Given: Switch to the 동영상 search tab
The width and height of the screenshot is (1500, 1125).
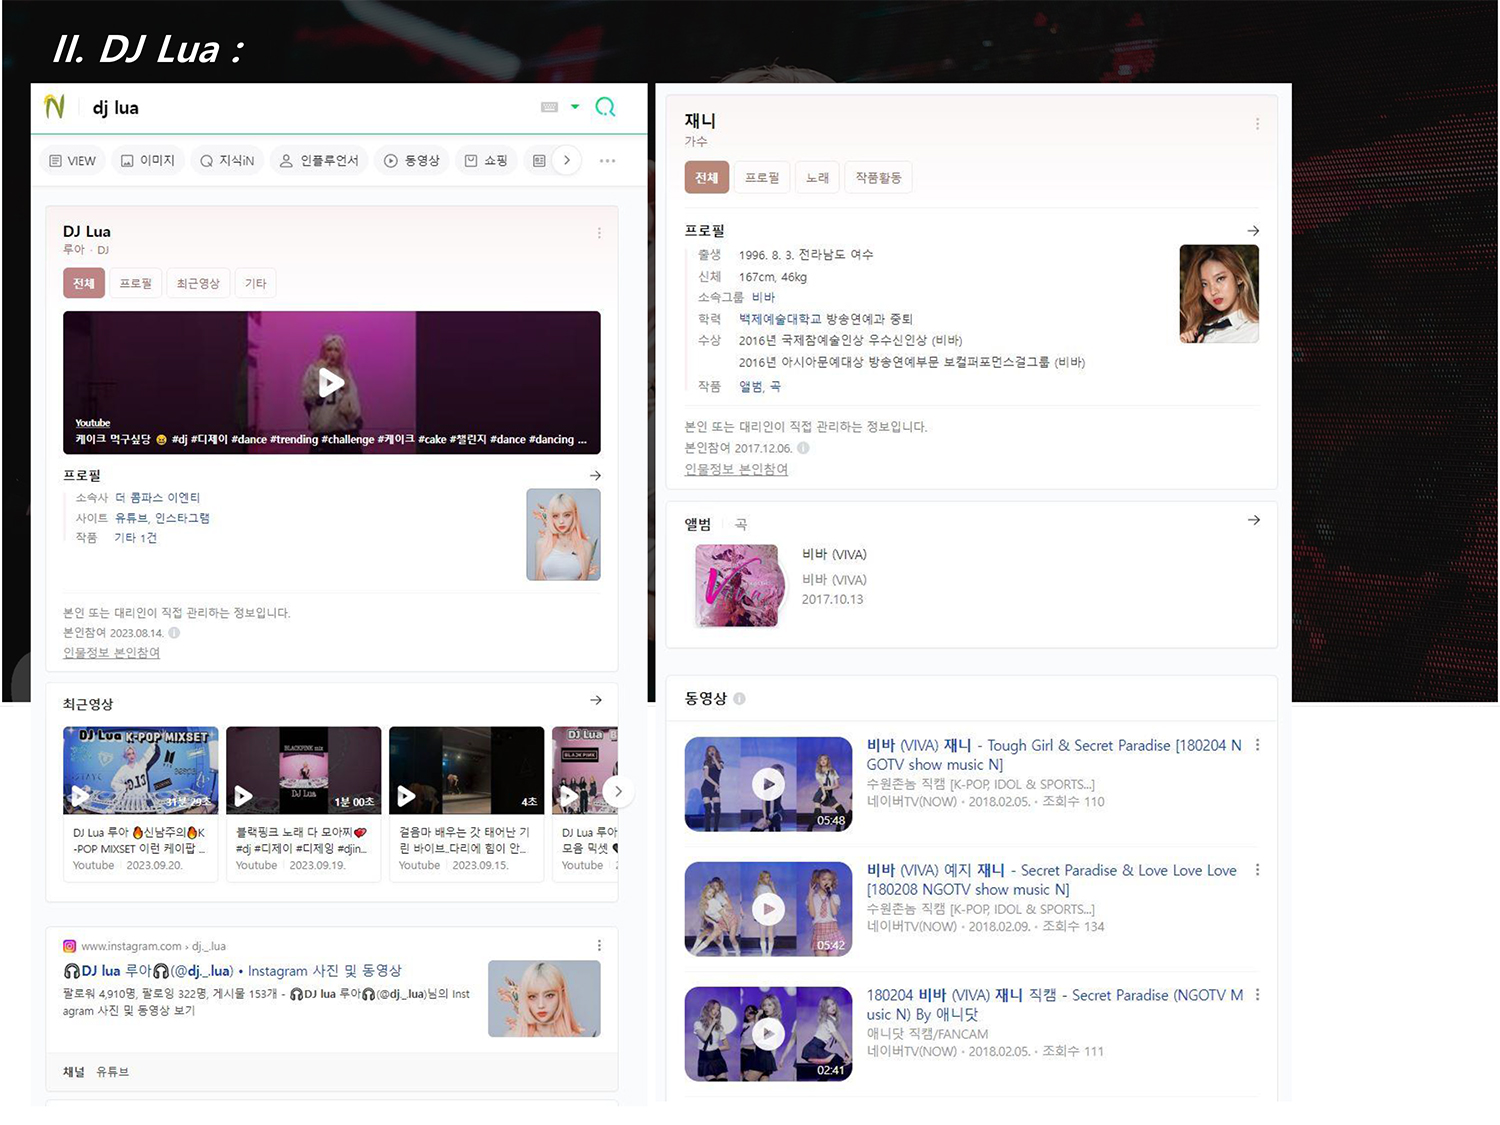Looking at the screenshot, I should pyautogui.click(x=412, y=160).
